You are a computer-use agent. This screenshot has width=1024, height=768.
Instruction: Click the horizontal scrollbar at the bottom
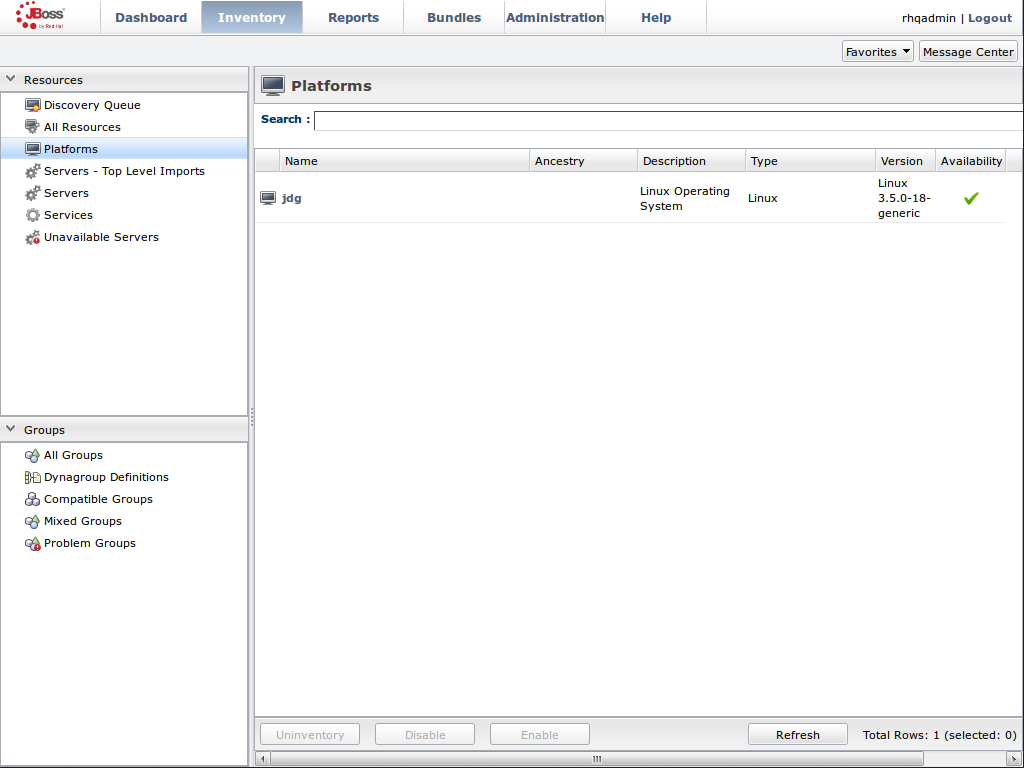[x=597, y=759]
